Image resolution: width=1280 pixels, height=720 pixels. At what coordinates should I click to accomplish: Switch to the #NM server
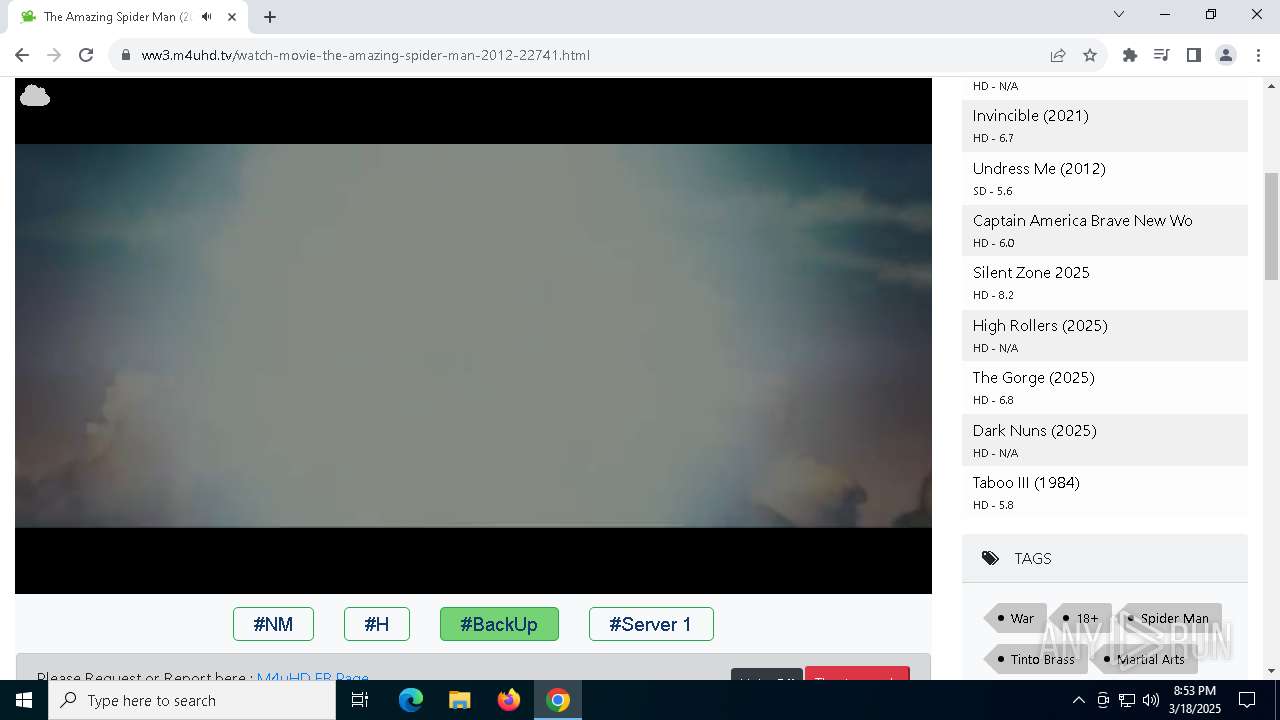(273, 624)
